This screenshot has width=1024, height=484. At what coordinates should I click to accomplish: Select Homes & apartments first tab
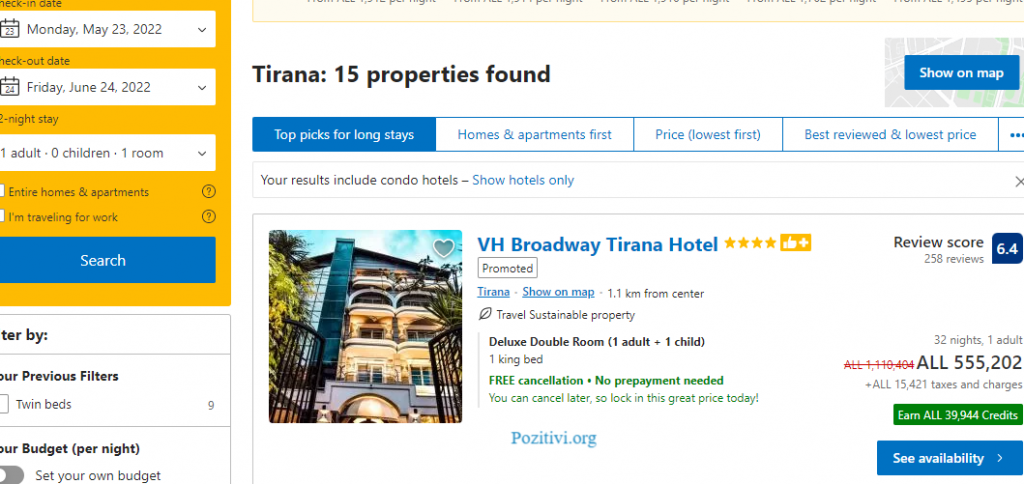tap(534, 135)
